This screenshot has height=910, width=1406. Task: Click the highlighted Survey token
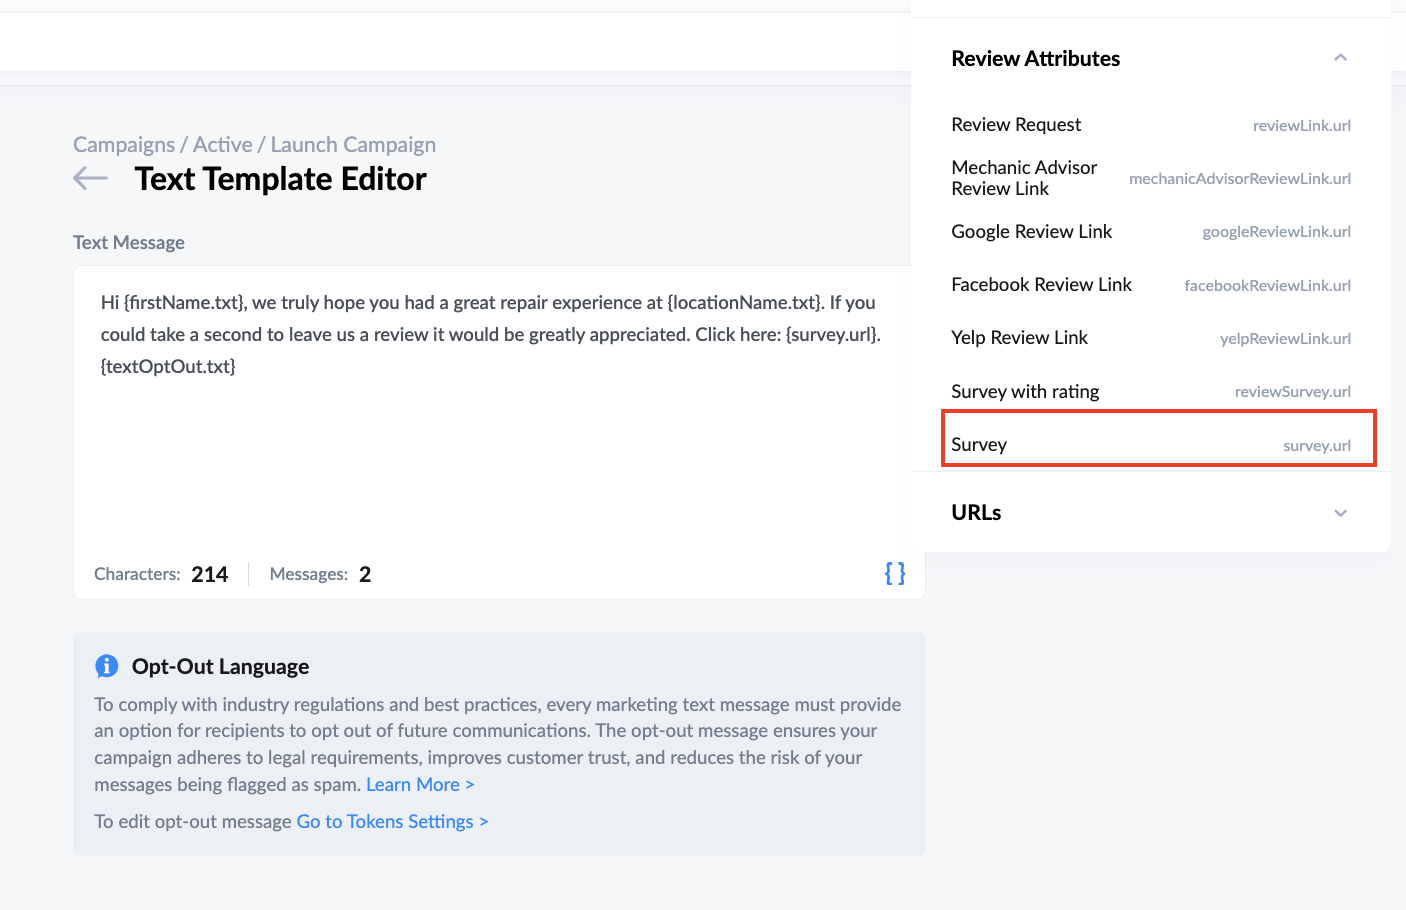[1158, 443]
